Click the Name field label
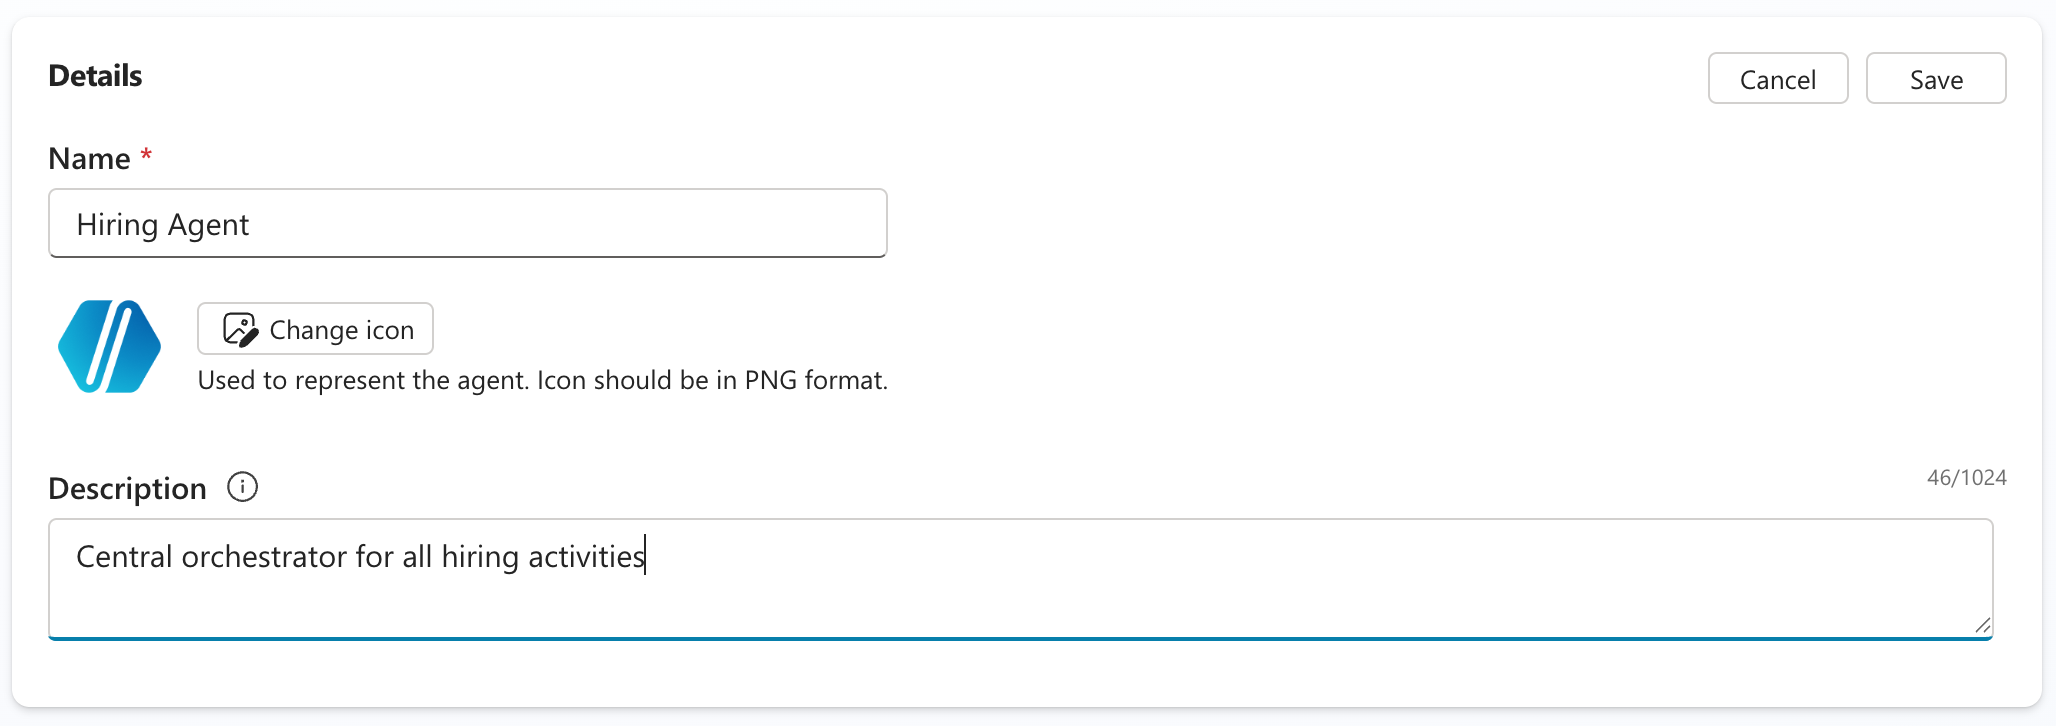Viewport: 2056px width, 726px height. click(x=89, y=158)
